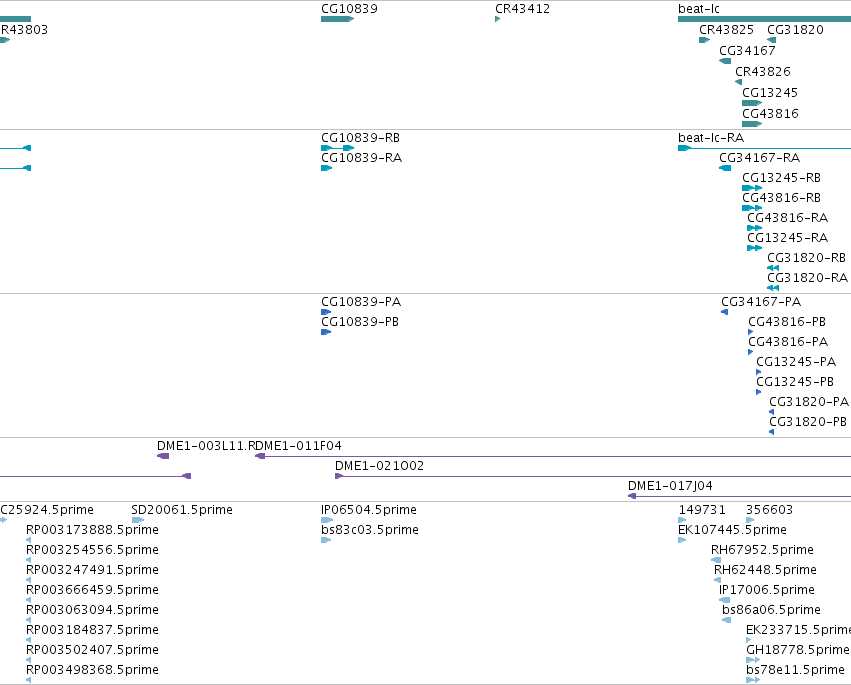Click the CG10839-PB protein label
The height and width of the screenshot is (685, 851).
tap(360, 322)
